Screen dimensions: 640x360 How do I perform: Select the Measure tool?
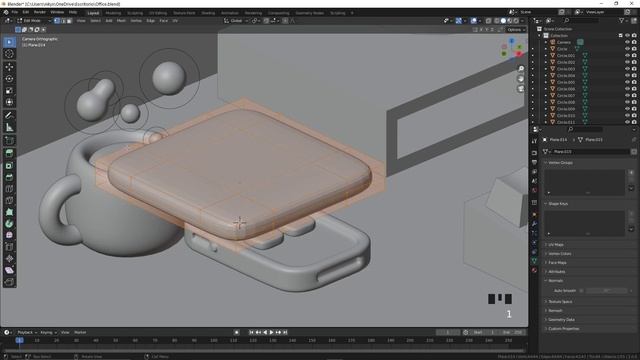(x=9, y=127)
